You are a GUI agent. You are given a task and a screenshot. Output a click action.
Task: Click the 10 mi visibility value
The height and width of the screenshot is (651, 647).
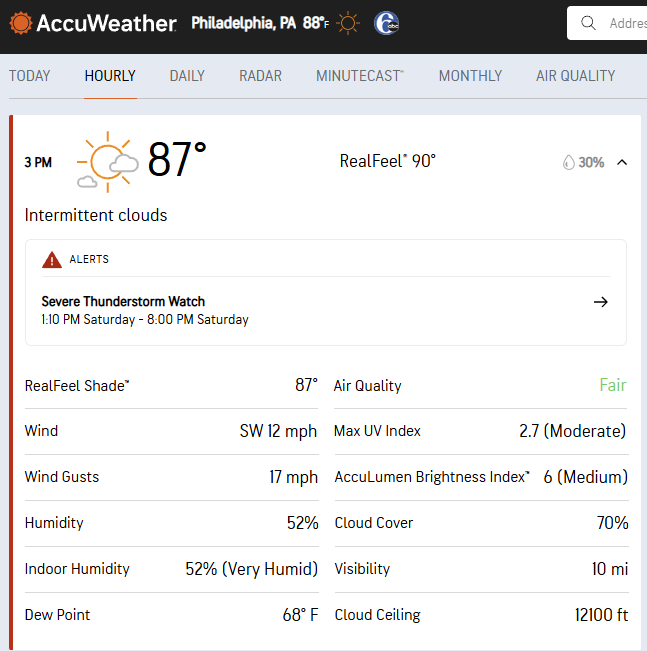click(x=610, y=569)
